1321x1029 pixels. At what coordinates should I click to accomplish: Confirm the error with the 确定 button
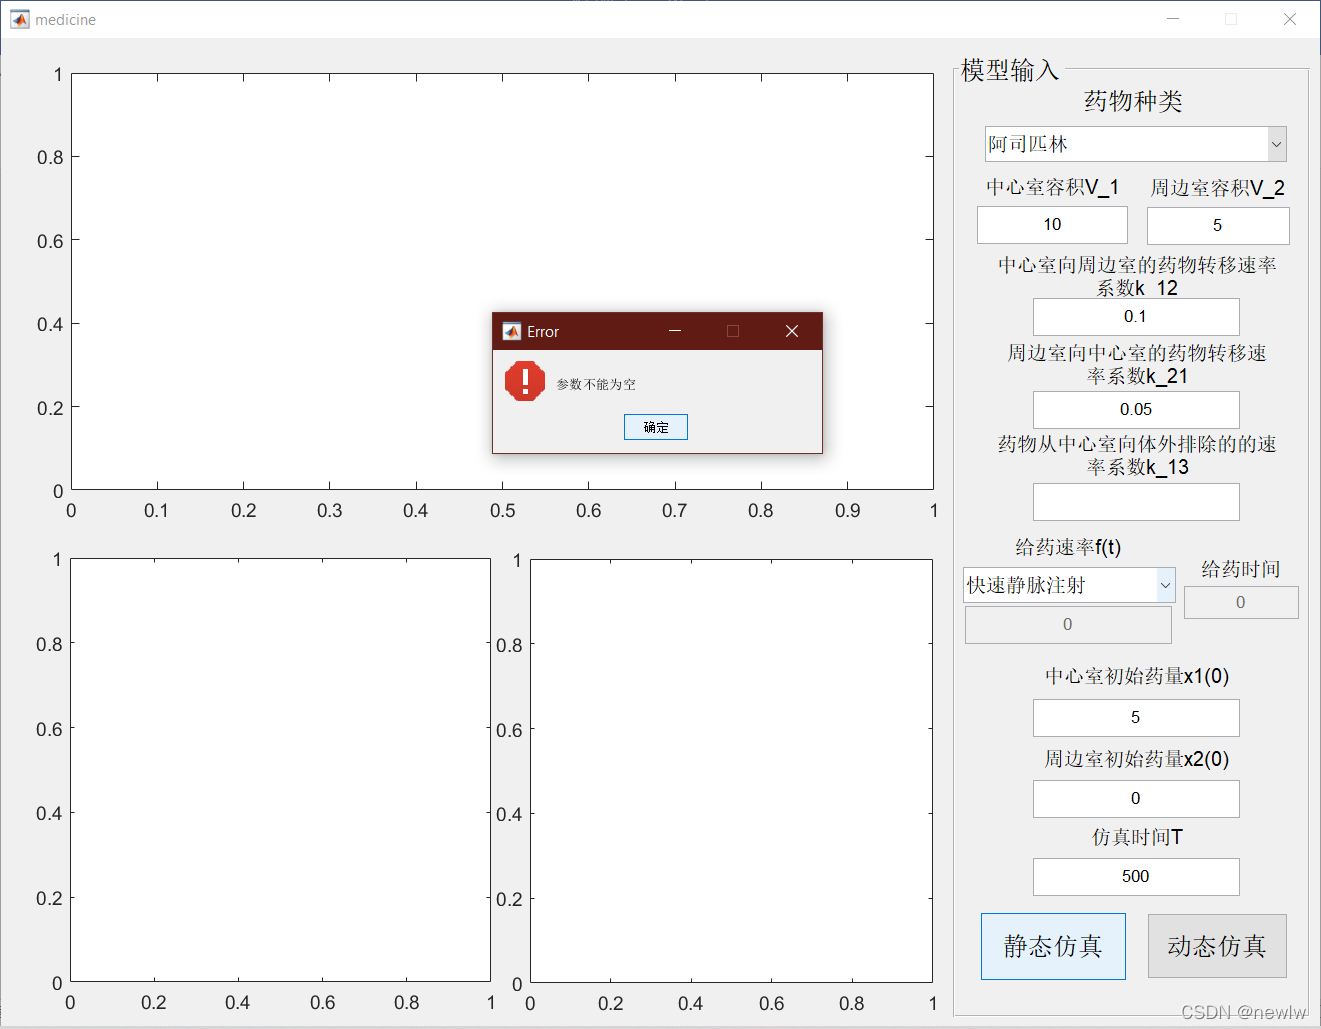656,427
